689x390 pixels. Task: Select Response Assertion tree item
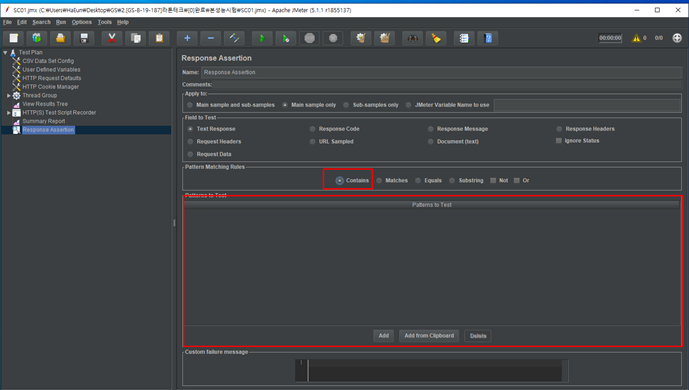point(48,130)
